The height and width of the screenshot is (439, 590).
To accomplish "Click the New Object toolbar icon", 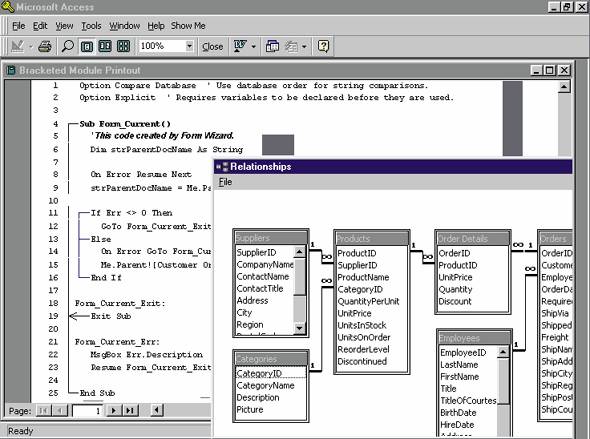I will pyautogui.click(x=291, y=46).
